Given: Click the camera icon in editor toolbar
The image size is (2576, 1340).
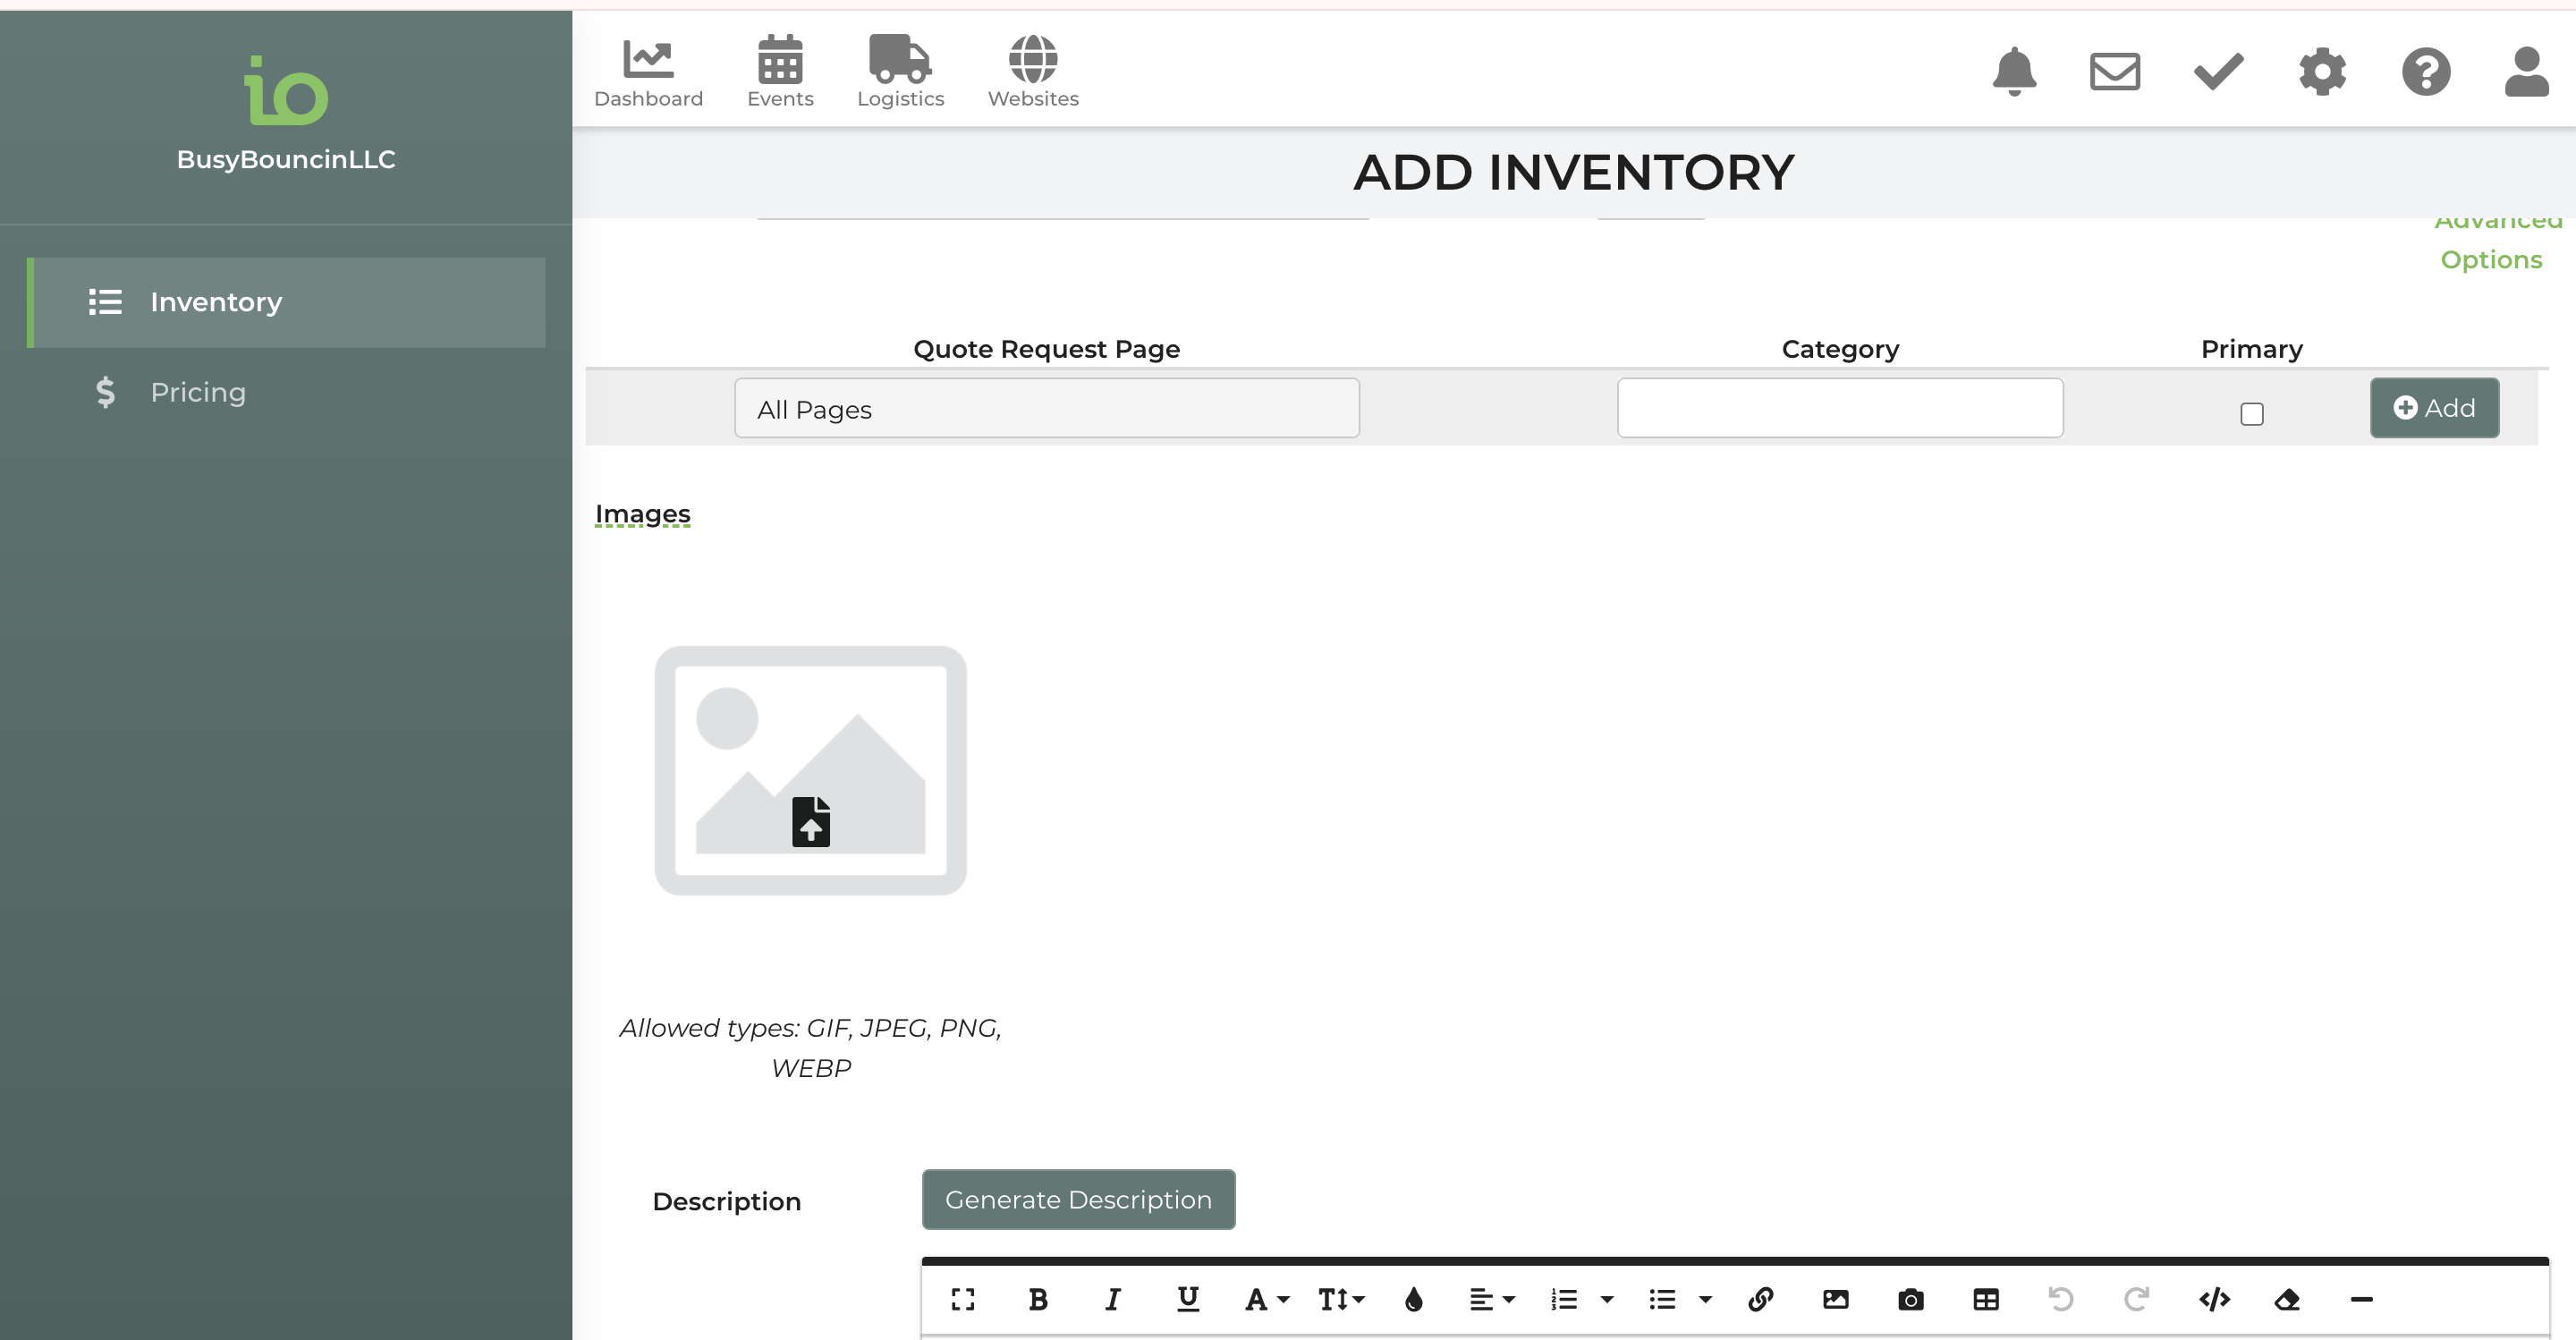Looking at the screenshot, I should click(1910, 1299).
